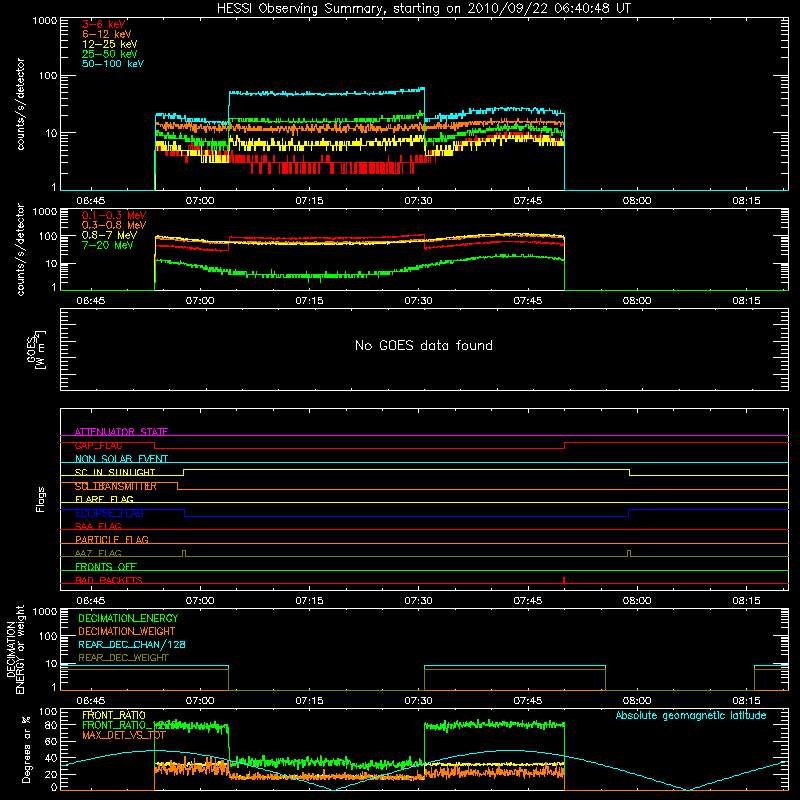The image size is (800, 800).
Task: Click 08:15 tick under the keV panel
Action: click(x=746, y=201)
